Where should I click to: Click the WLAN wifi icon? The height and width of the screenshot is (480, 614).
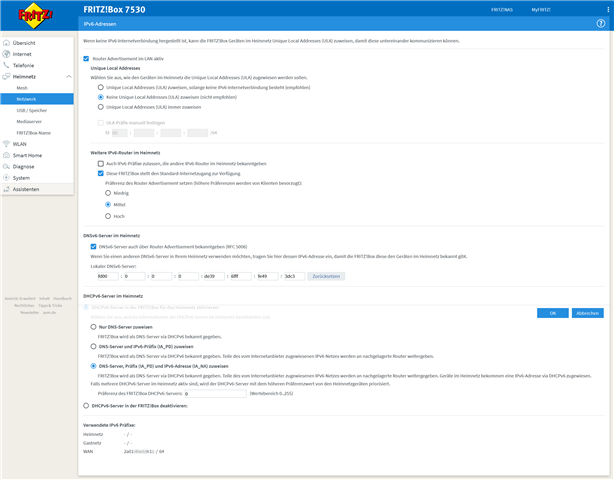click(6, 144)
